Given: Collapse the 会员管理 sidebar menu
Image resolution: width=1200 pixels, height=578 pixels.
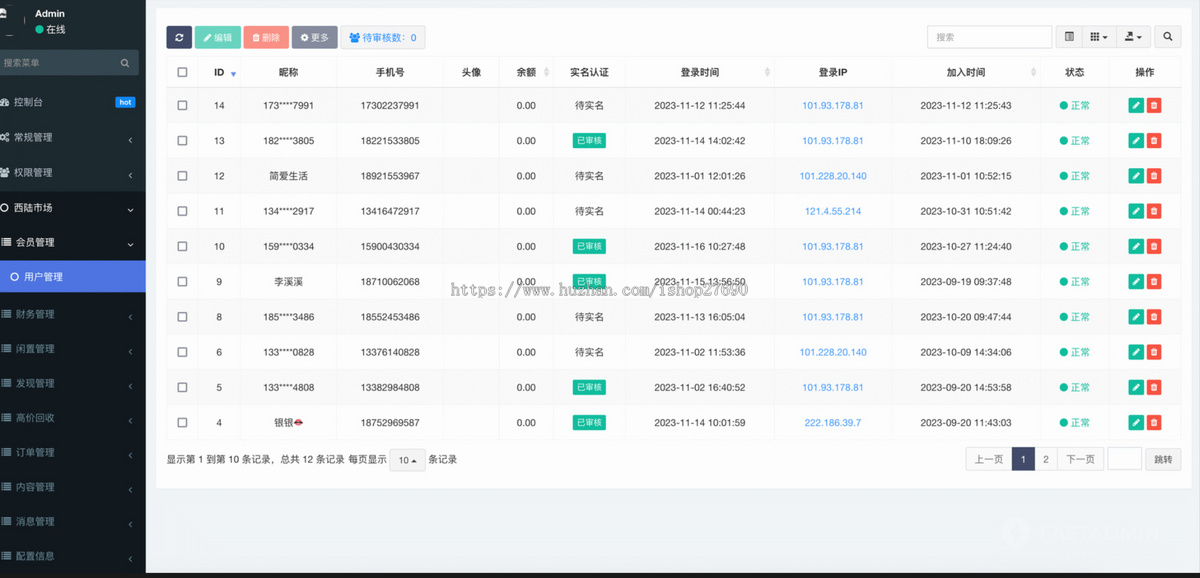Looking at the screenshot, I should [x=72, y=242].
